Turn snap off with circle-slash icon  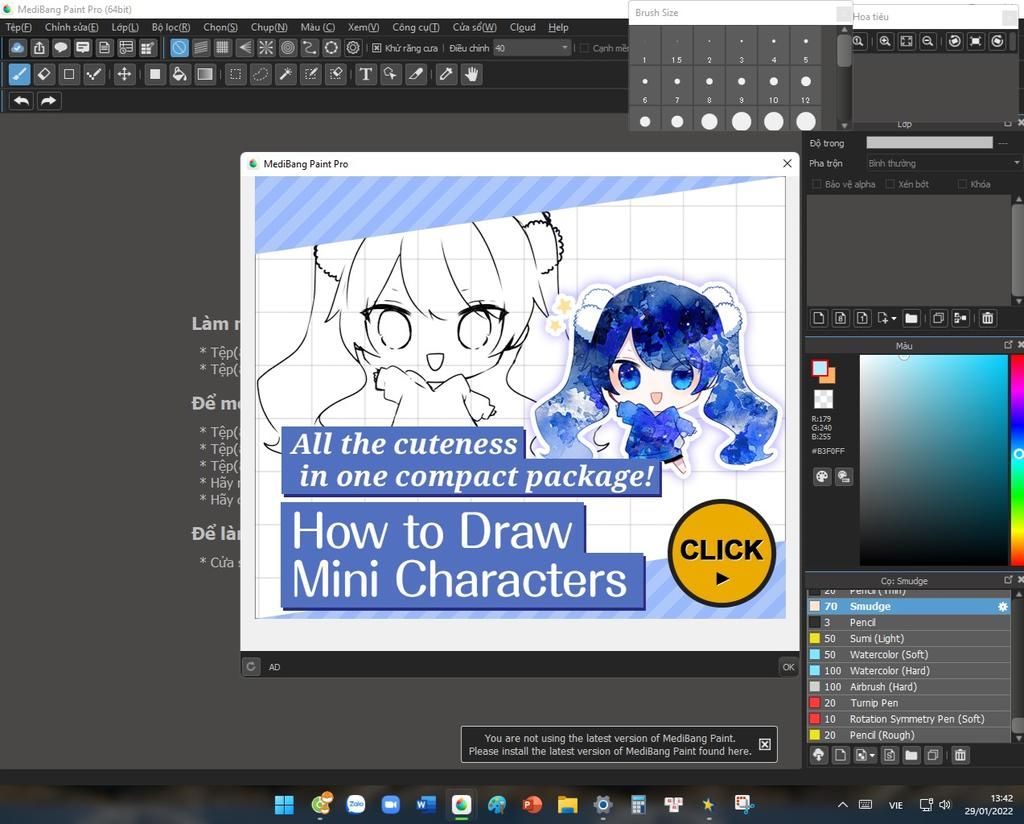[x=179, y=48]
